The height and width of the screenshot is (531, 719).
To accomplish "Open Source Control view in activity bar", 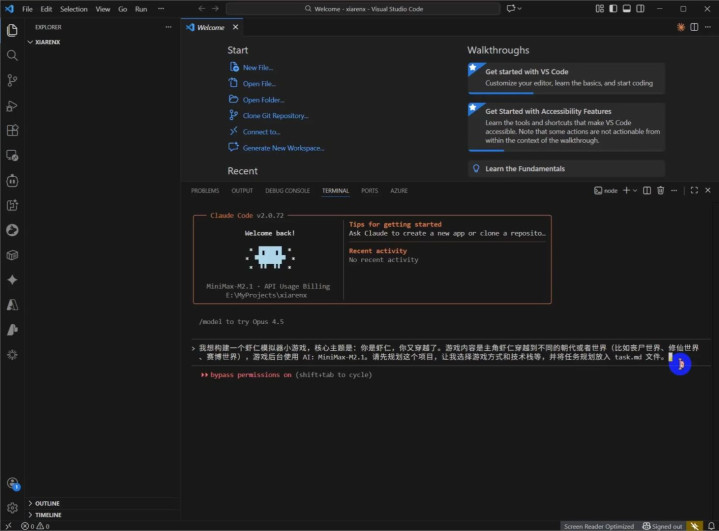I will (12, 80).
